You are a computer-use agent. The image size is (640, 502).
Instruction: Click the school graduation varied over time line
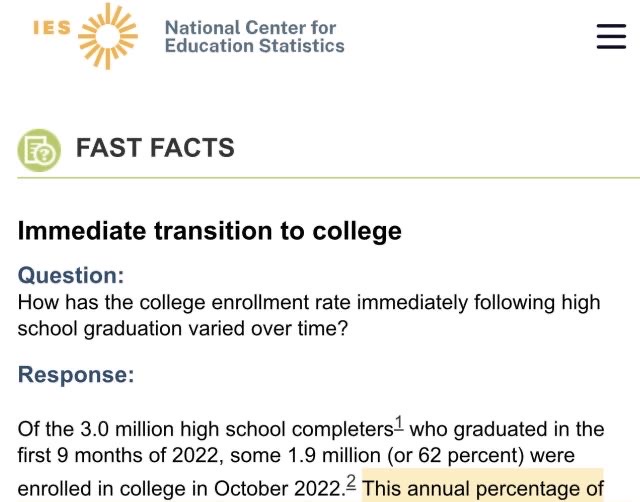coord(182,329)
